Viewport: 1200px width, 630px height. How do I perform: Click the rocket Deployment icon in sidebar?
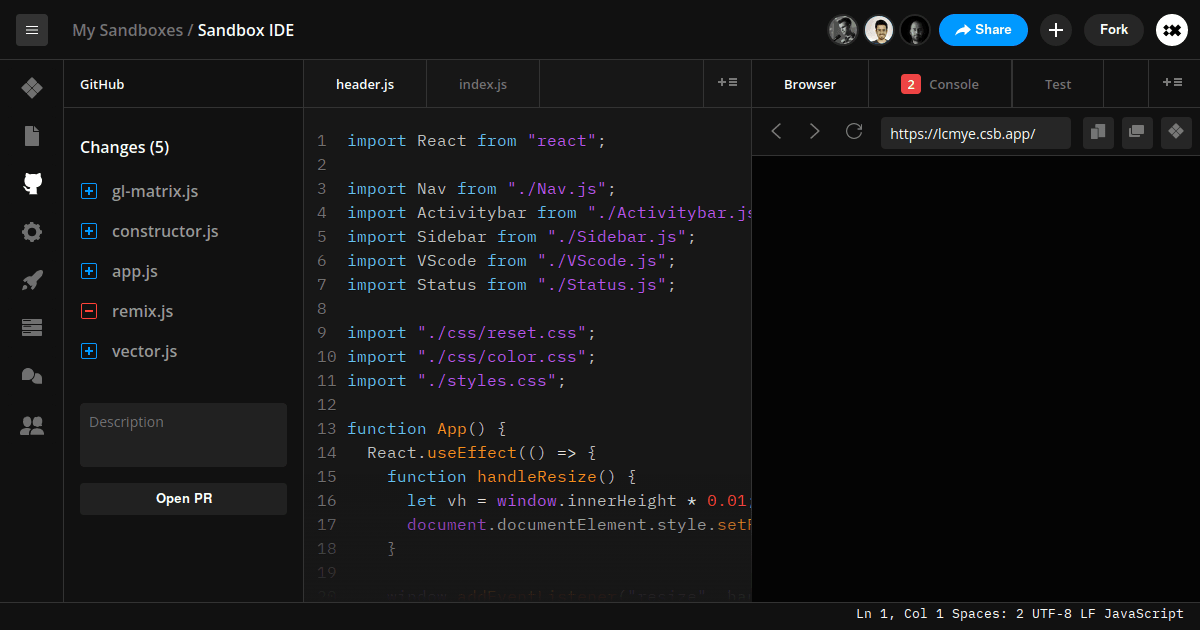click(x=31, y=279)
